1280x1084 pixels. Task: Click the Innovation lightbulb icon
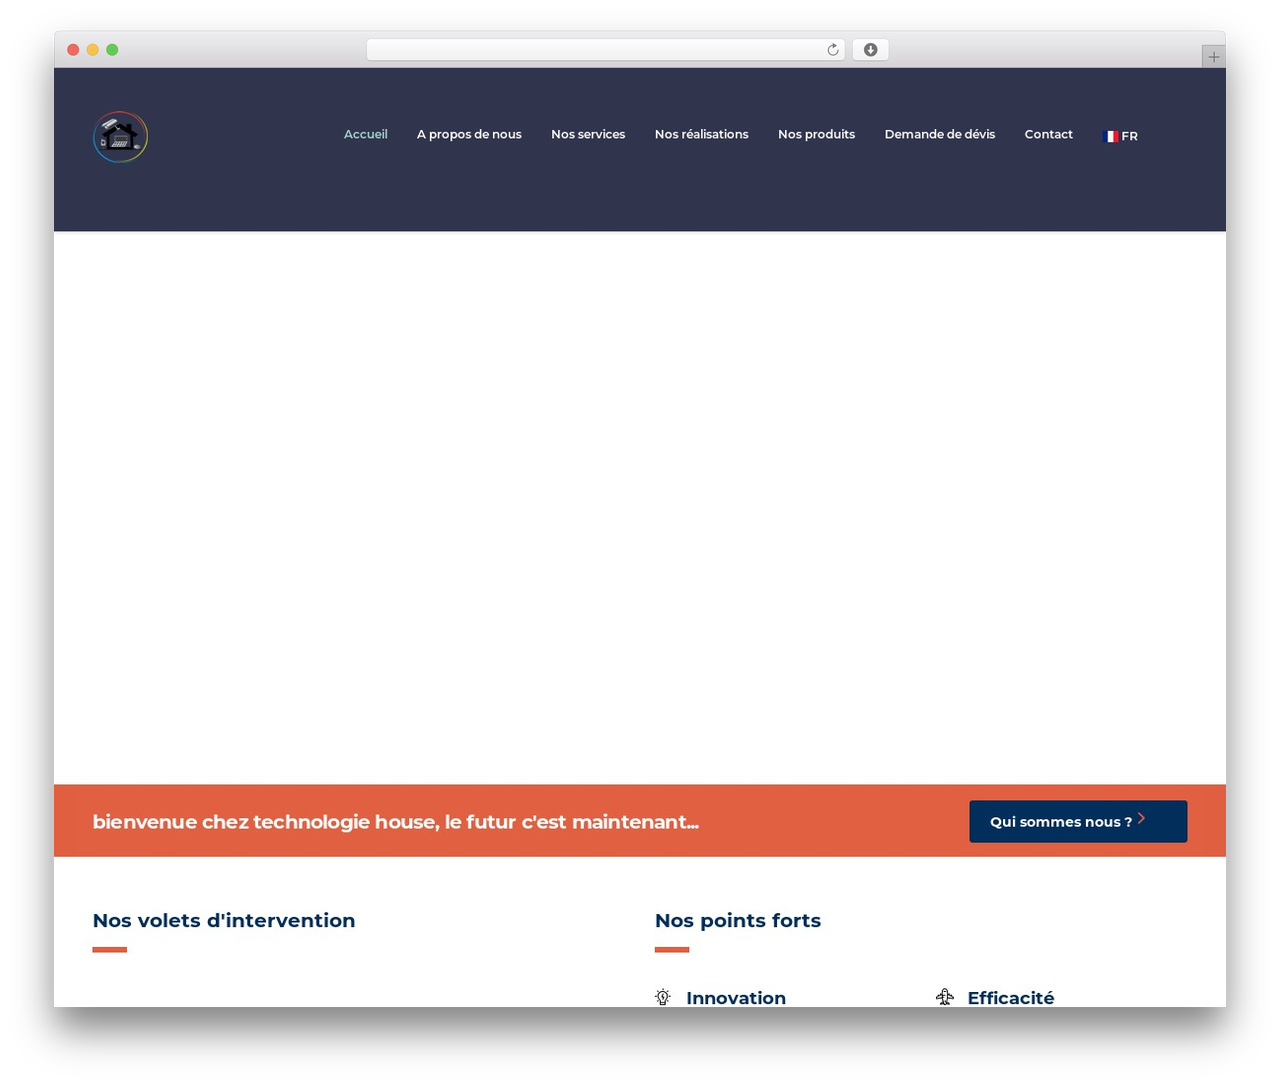pyautogui.click(x=663, y=997)
